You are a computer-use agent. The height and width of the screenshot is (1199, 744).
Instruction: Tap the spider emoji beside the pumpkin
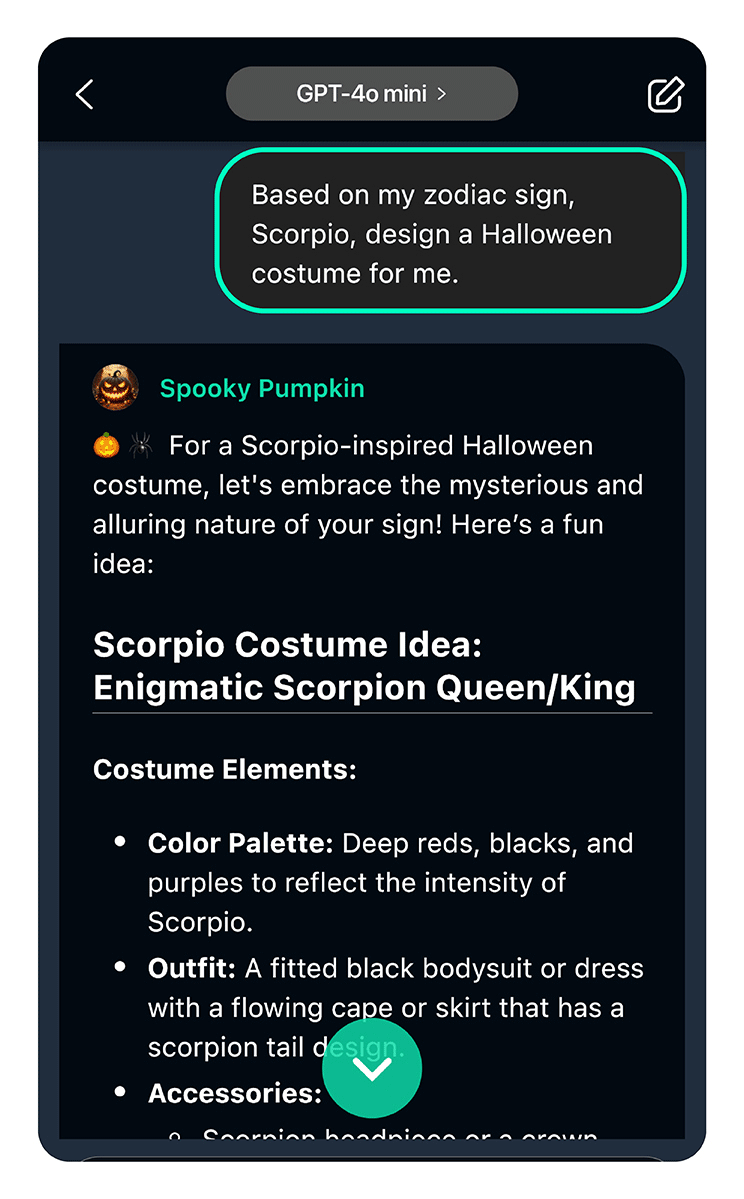click(143, 444)
